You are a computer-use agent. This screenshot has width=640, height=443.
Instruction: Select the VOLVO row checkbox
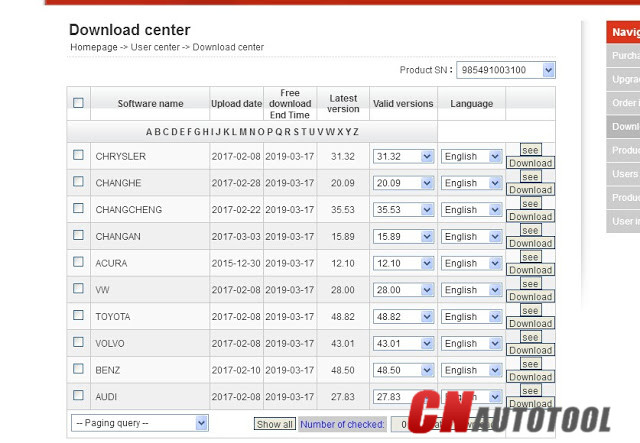[x=78, y=342]
